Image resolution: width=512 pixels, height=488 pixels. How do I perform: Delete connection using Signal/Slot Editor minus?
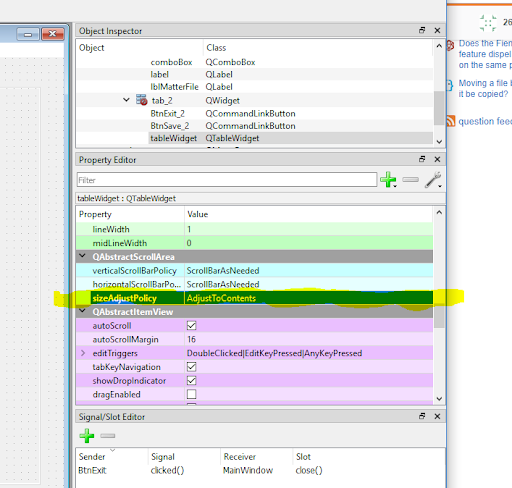(x=108, y=436)
